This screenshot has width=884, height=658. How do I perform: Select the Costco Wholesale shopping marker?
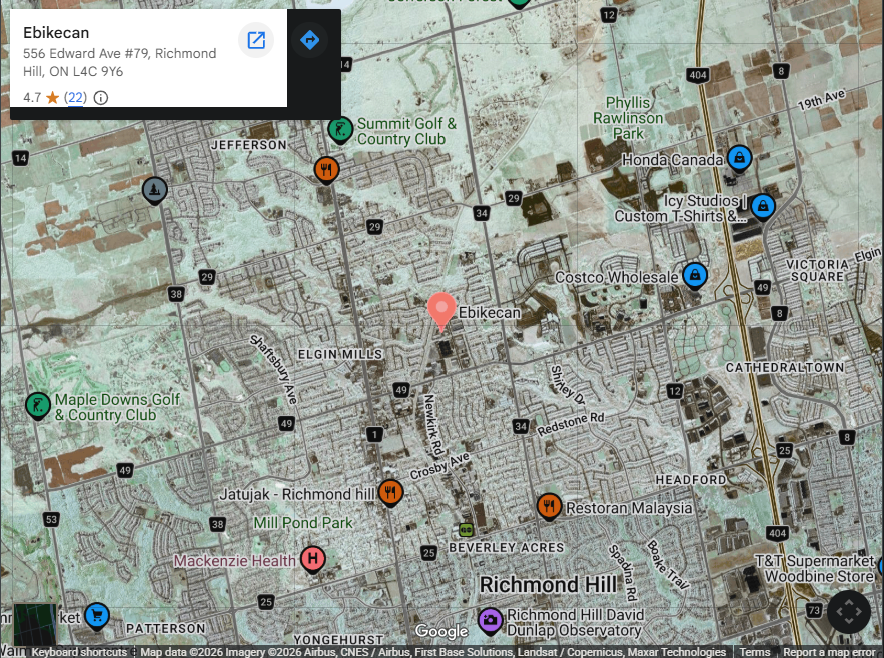click(694, 275)
